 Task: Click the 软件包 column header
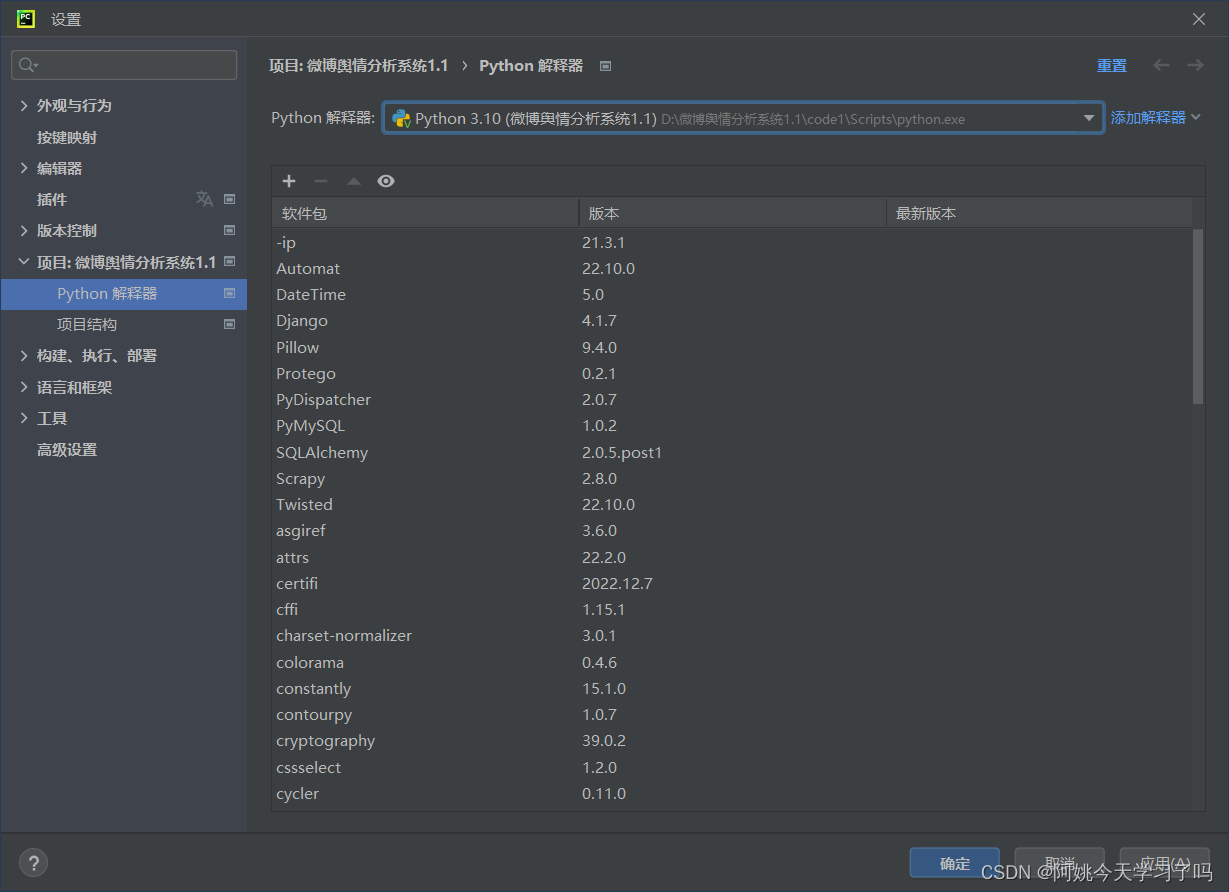(x=425, y=213)
